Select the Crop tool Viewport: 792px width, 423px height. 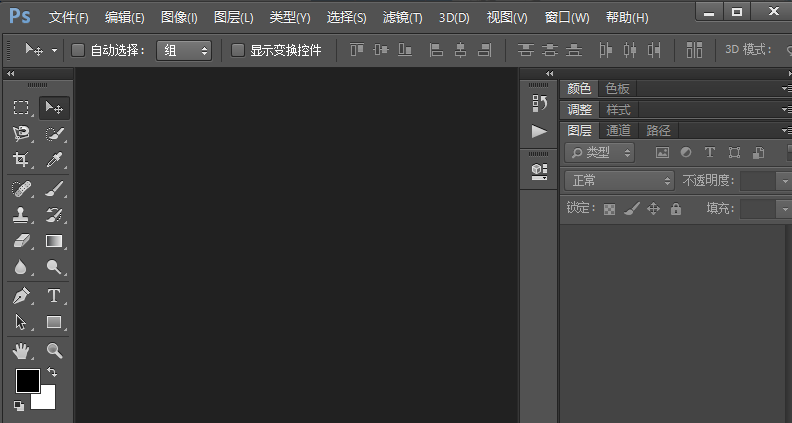point(21,160)
